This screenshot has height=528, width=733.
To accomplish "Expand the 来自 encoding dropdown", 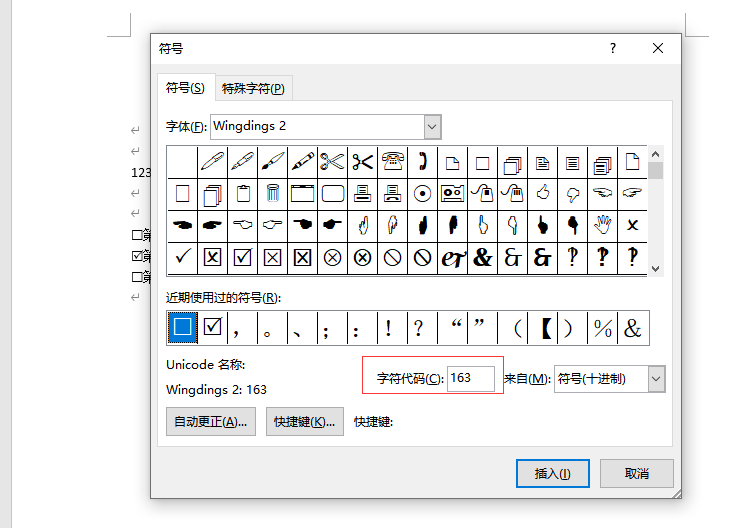I will click(656, 379).
